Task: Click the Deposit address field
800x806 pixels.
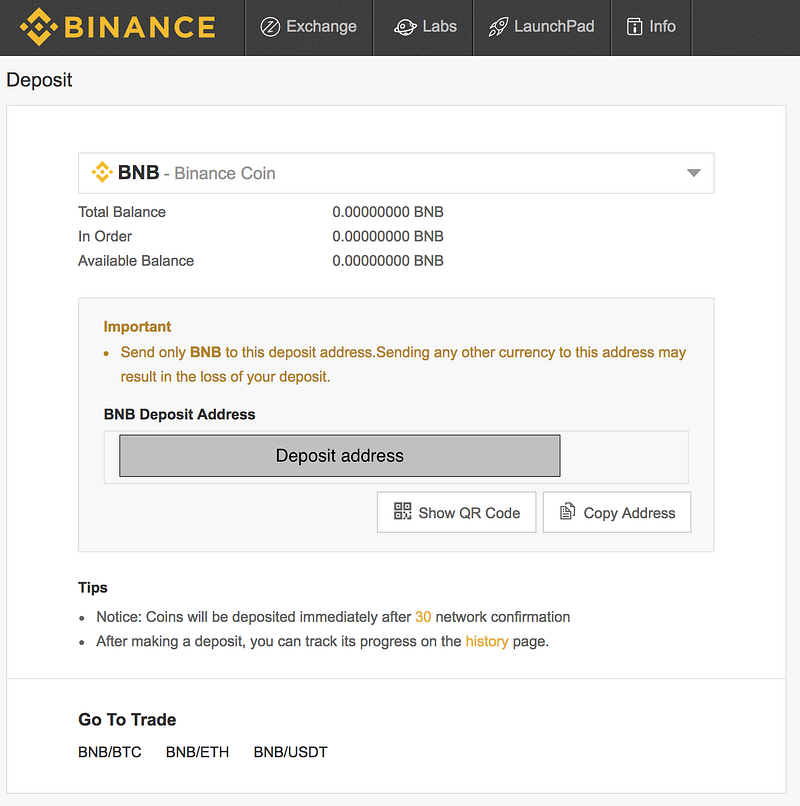Action: [339, 456]
